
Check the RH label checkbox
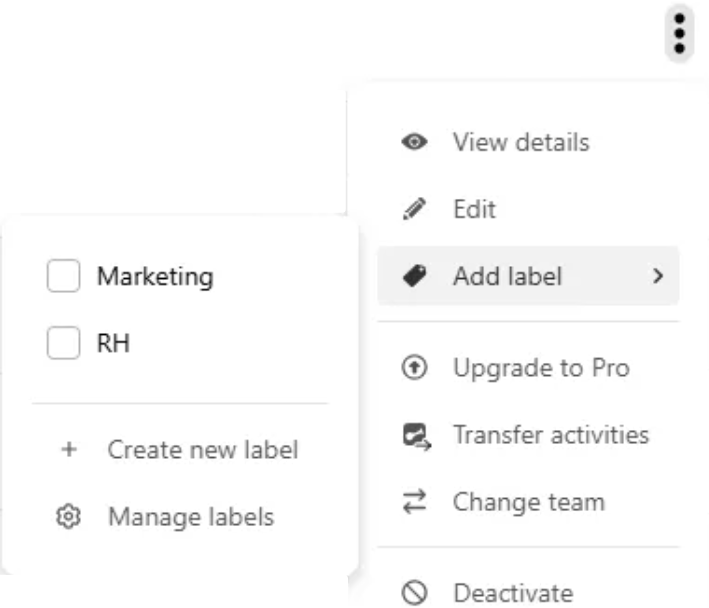pyautogui.click(x=63, y=344)
